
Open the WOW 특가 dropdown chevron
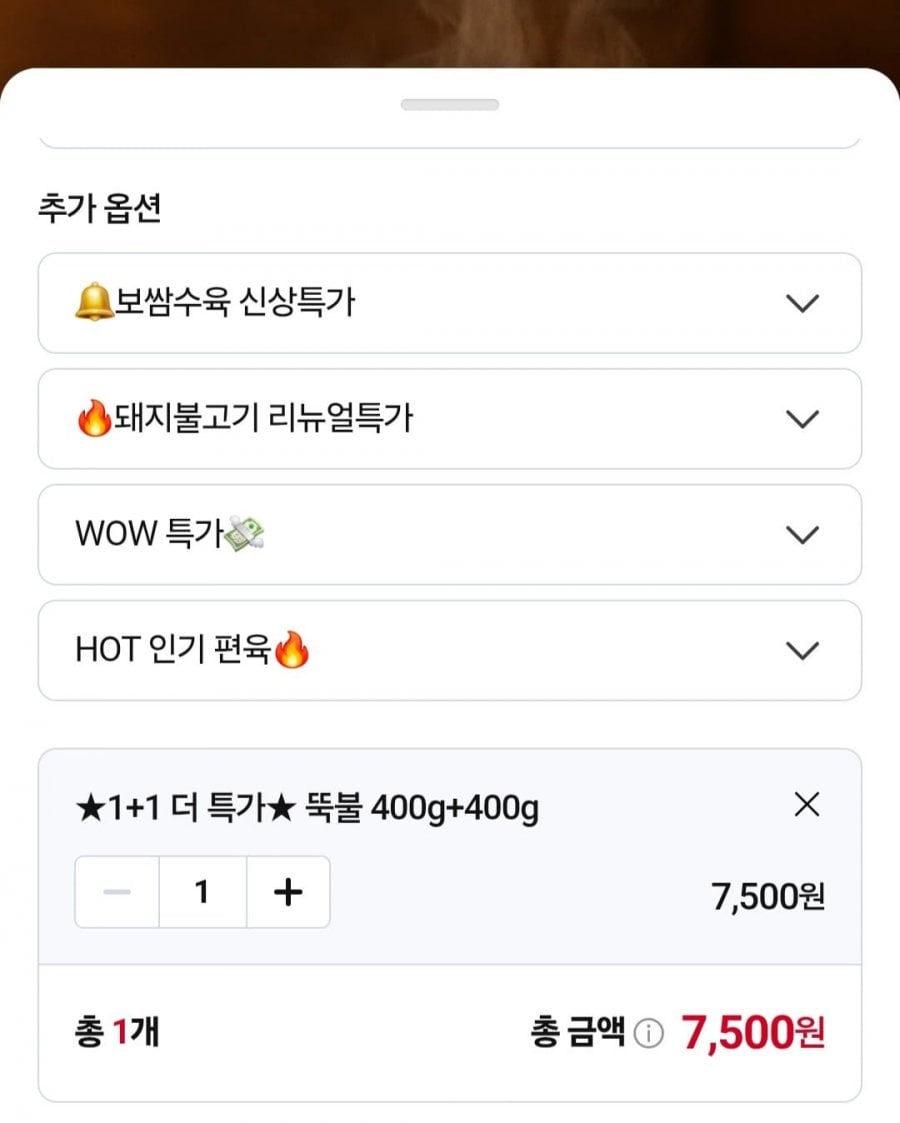click(802, 535)
